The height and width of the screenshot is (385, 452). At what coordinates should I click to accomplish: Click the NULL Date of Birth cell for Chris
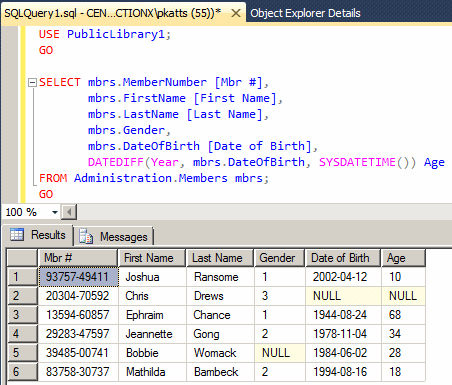[x=343, y=296]
